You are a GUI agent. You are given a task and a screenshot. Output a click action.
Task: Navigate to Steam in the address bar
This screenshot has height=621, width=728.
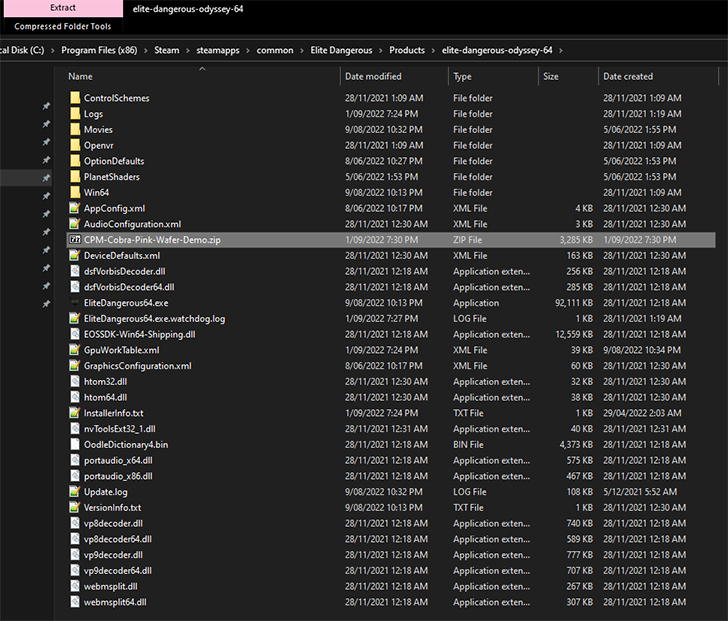click(167, 50)
